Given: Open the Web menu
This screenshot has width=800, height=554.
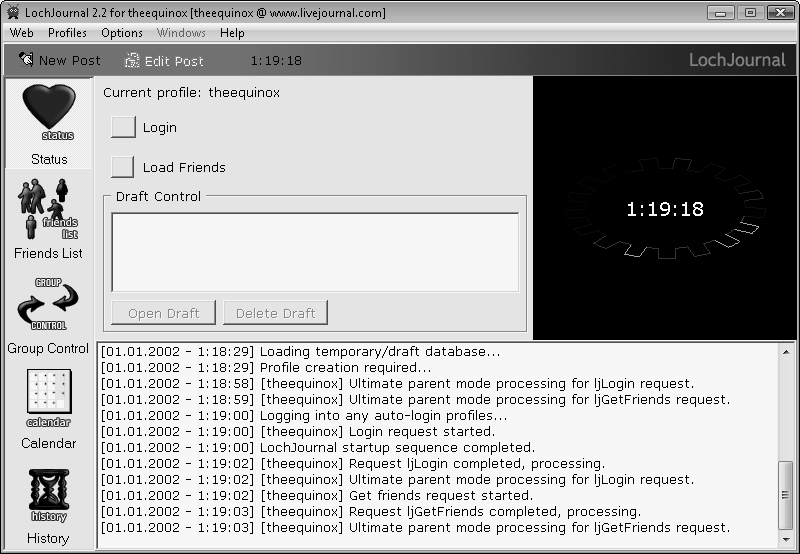Looking at the screenshot, I should (x=21, y=33).
